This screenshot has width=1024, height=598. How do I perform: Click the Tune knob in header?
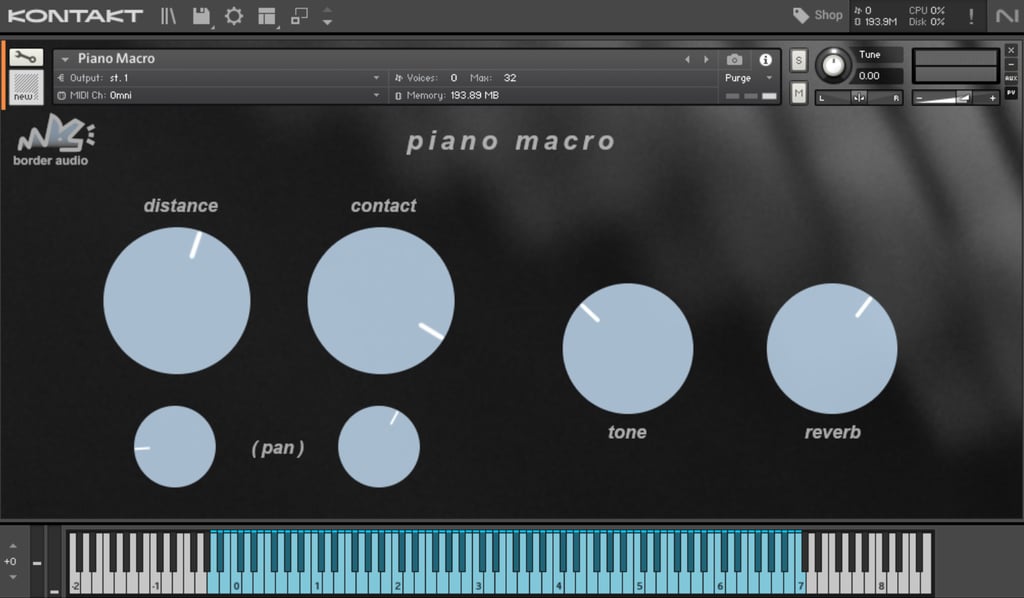[833, 65]
